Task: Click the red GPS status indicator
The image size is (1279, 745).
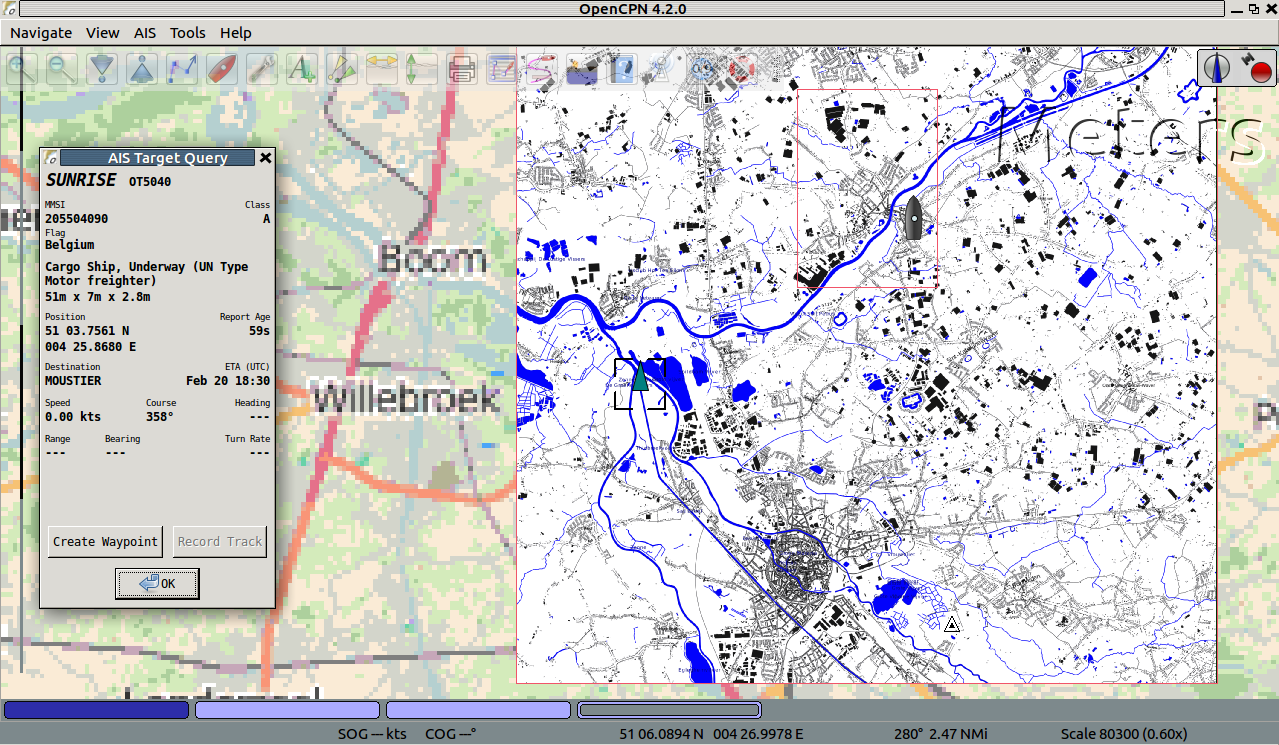Action: click(x=1259, y=71)
